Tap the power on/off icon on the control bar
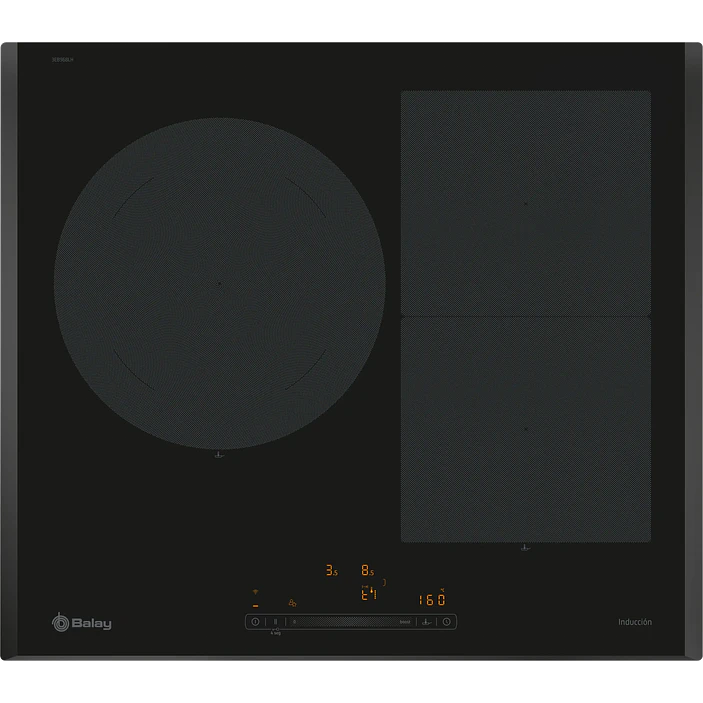The height and width of the screenshot is (703, 703). [255, 621]
